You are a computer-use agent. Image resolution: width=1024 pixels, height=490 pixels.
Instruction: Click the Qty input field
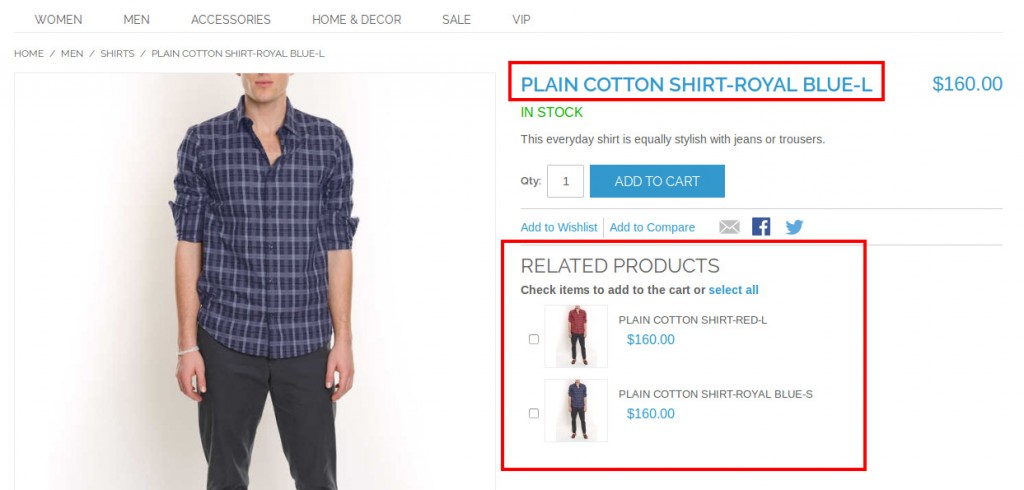click(565, 181)
